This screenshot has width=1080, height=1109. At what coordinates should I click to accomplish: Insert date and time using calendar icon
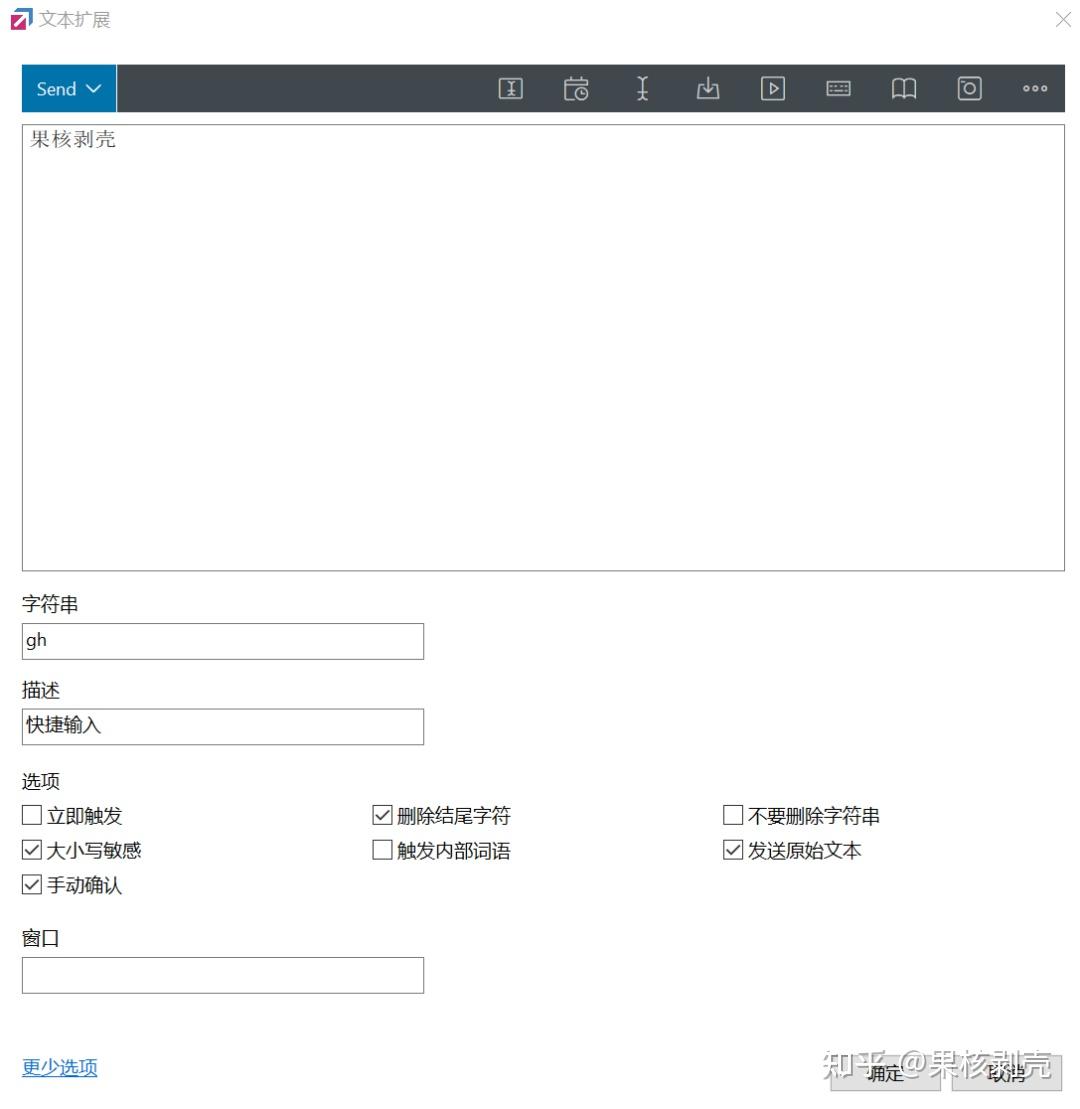click(x=576, y=88)
